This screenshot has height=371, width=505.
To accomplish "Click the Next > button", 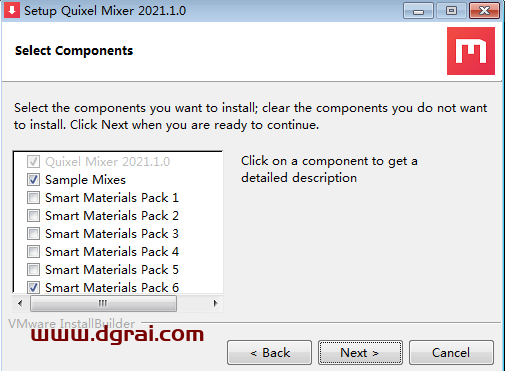I will pyautogui.click(x=360, y=353).
